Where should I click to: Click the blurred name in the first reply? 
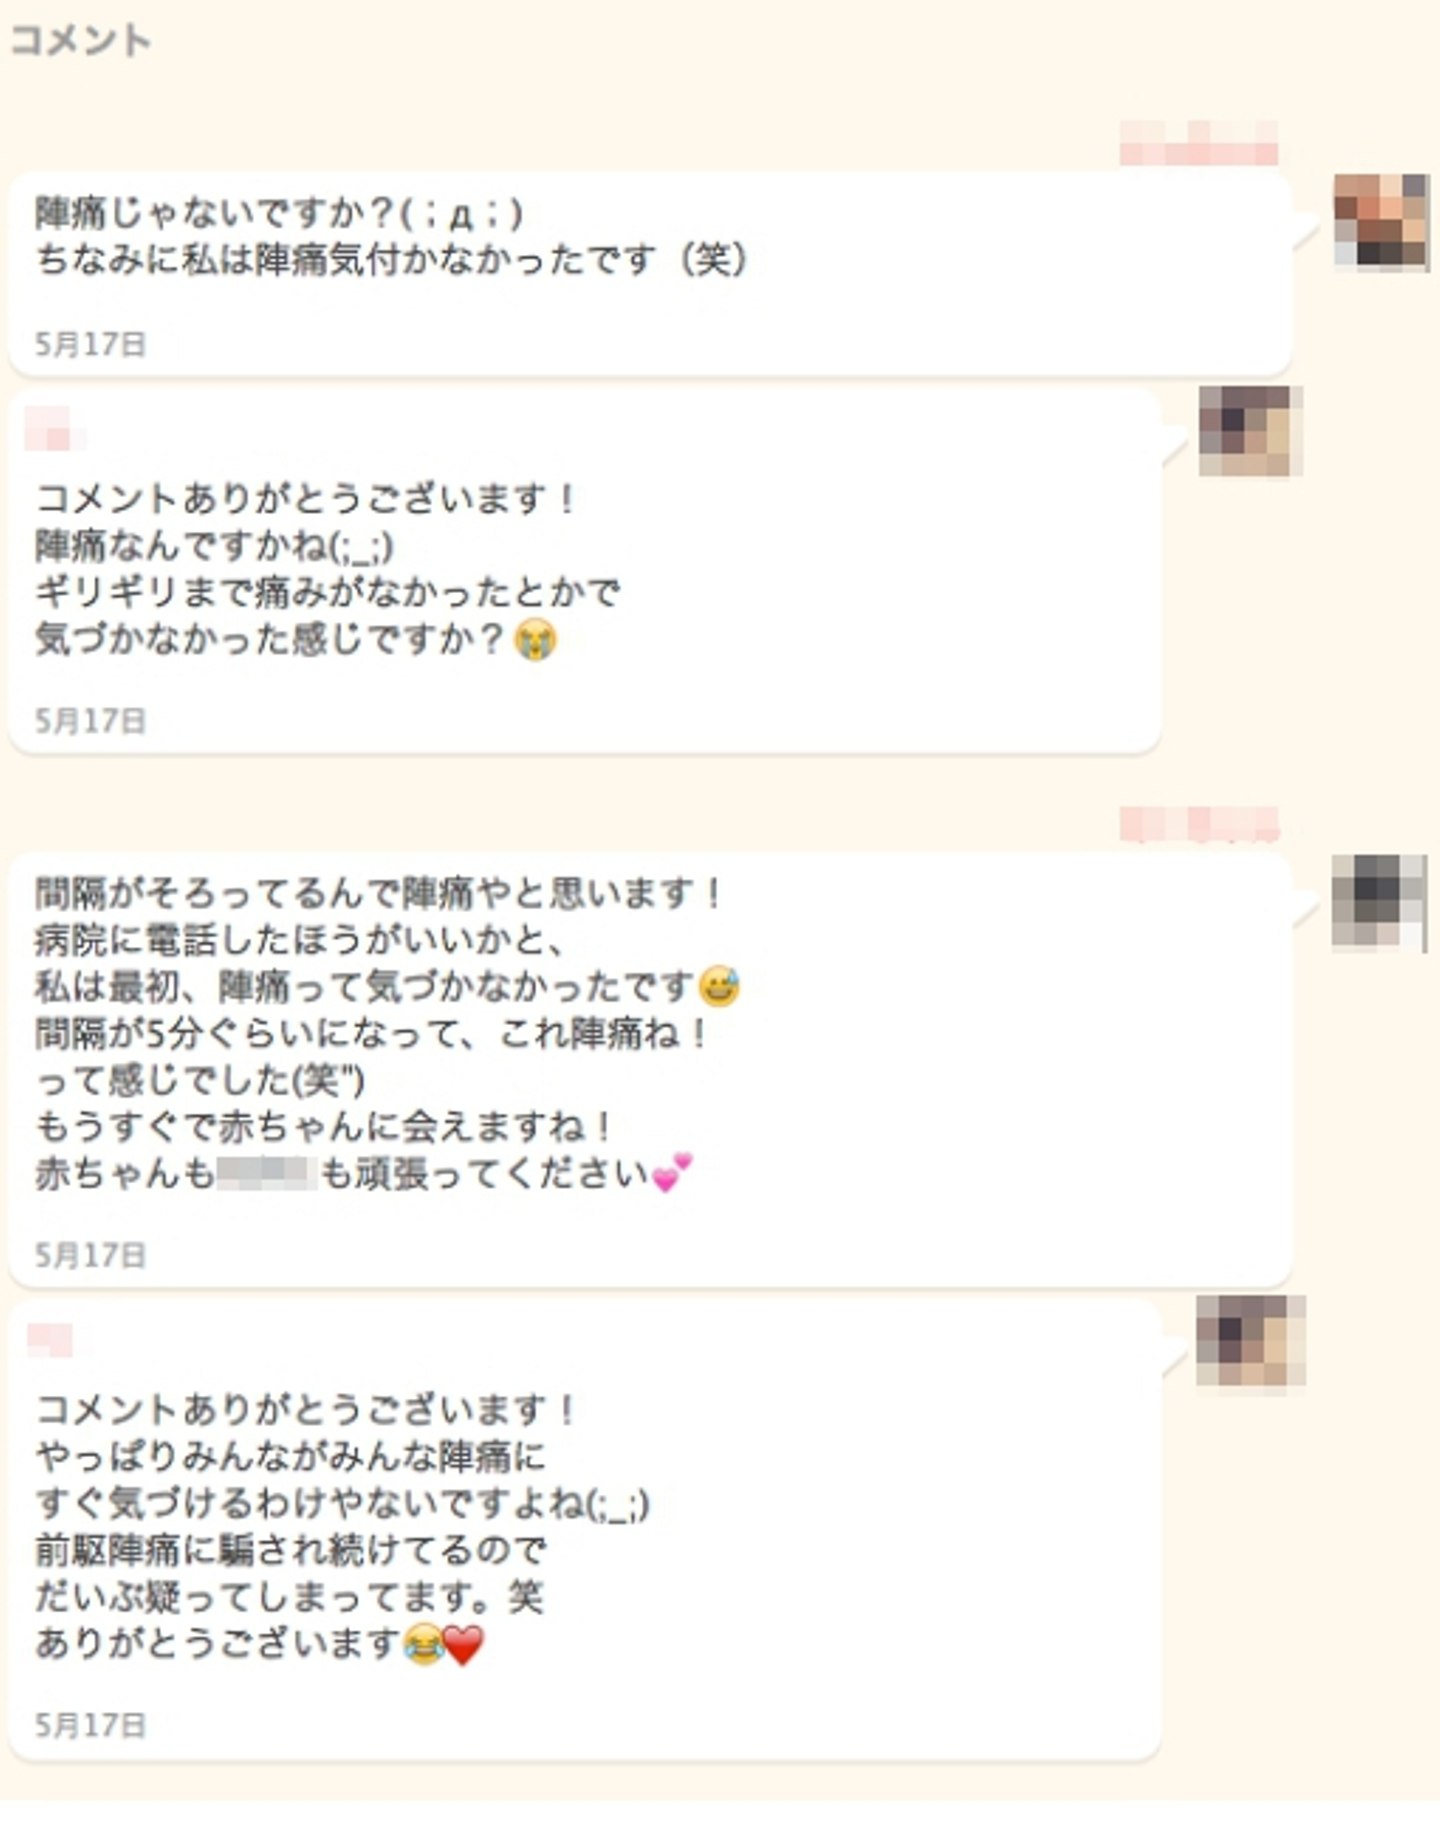click(55, 428)
